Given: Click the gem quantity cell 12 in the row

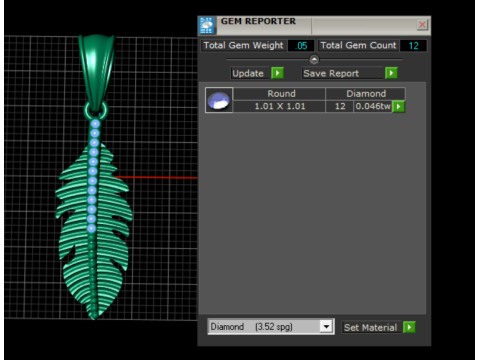Looking at the screenshot, I should (340, 106).
